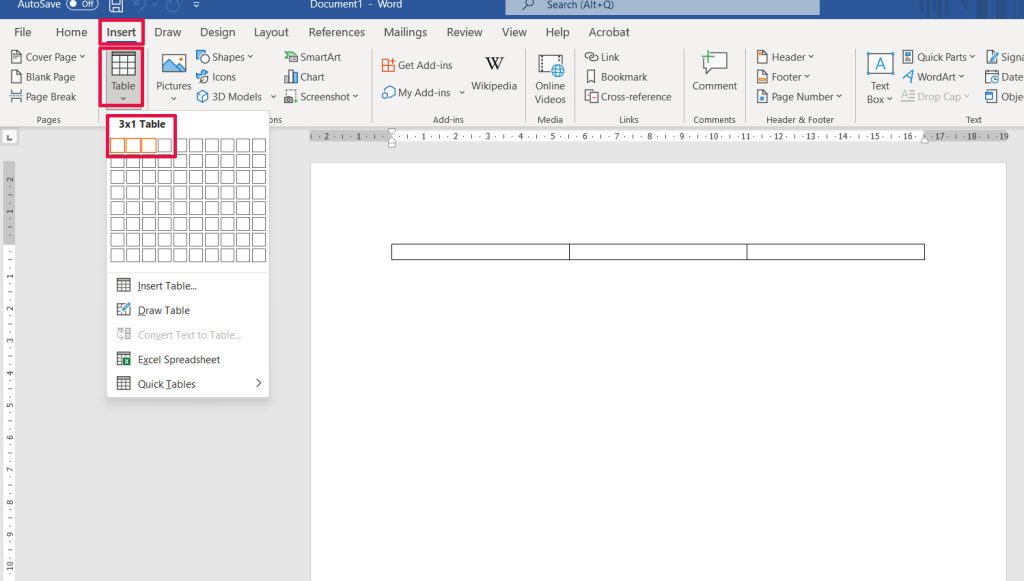Click in the Search (Alt+Q) box

point(662,6)
